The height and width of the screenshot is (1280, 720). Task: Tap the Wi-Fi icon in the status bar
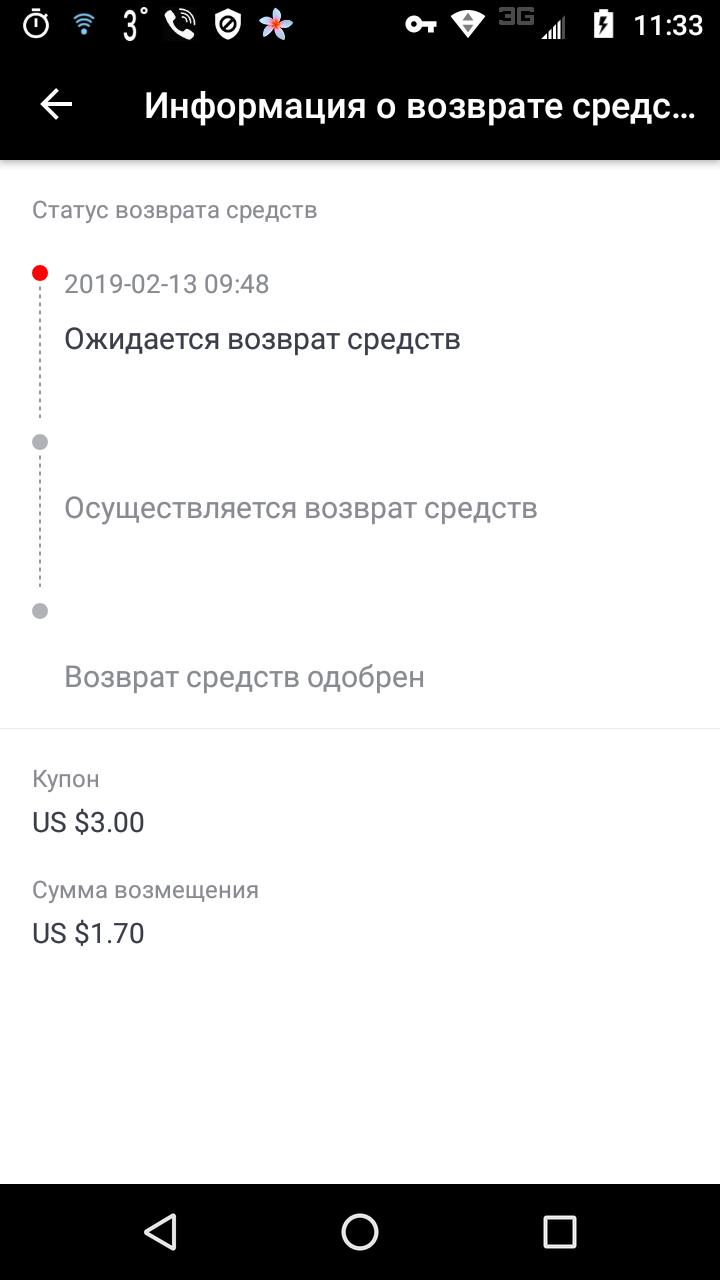[84, 25]
